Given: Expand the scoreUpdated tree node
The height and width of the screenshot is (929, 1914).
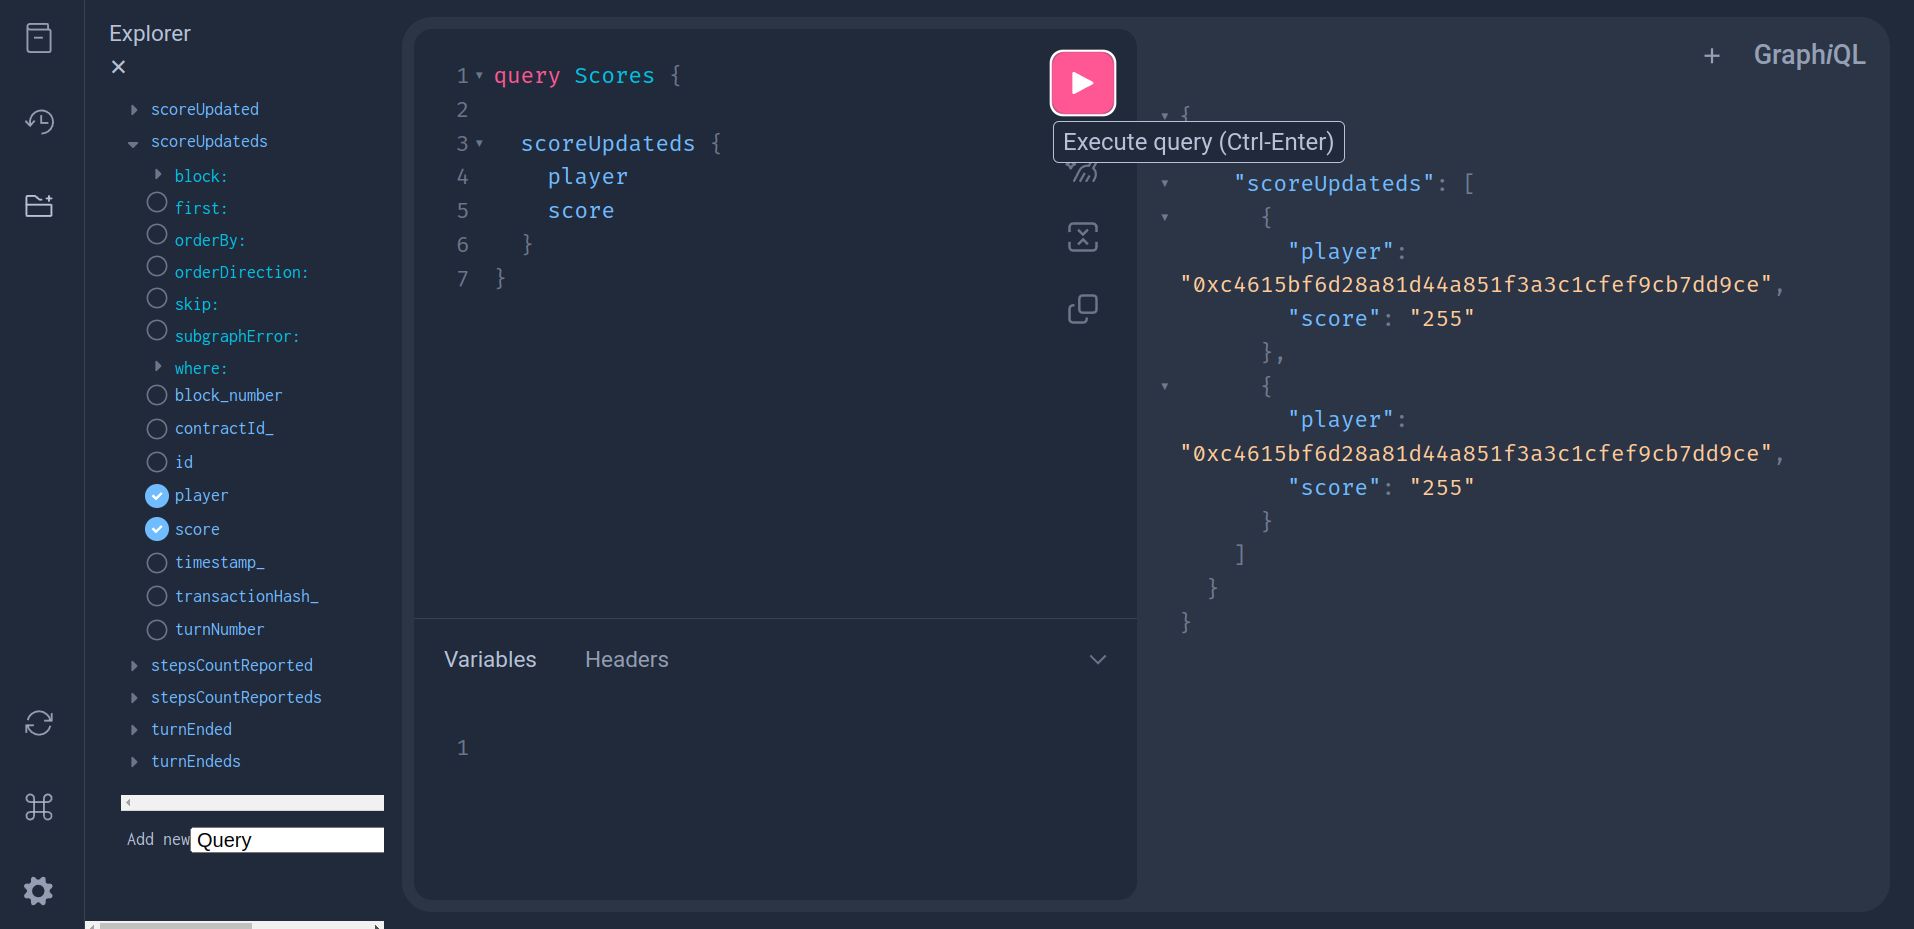Looking at the screenshot, I should click(x=134, y=110).
